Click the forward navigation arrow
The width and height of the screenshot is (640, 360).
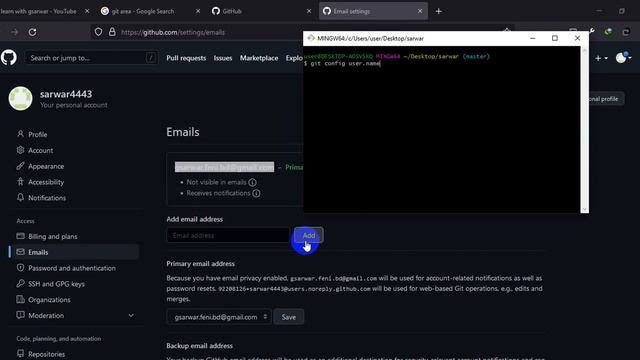(x=15, y=32)
